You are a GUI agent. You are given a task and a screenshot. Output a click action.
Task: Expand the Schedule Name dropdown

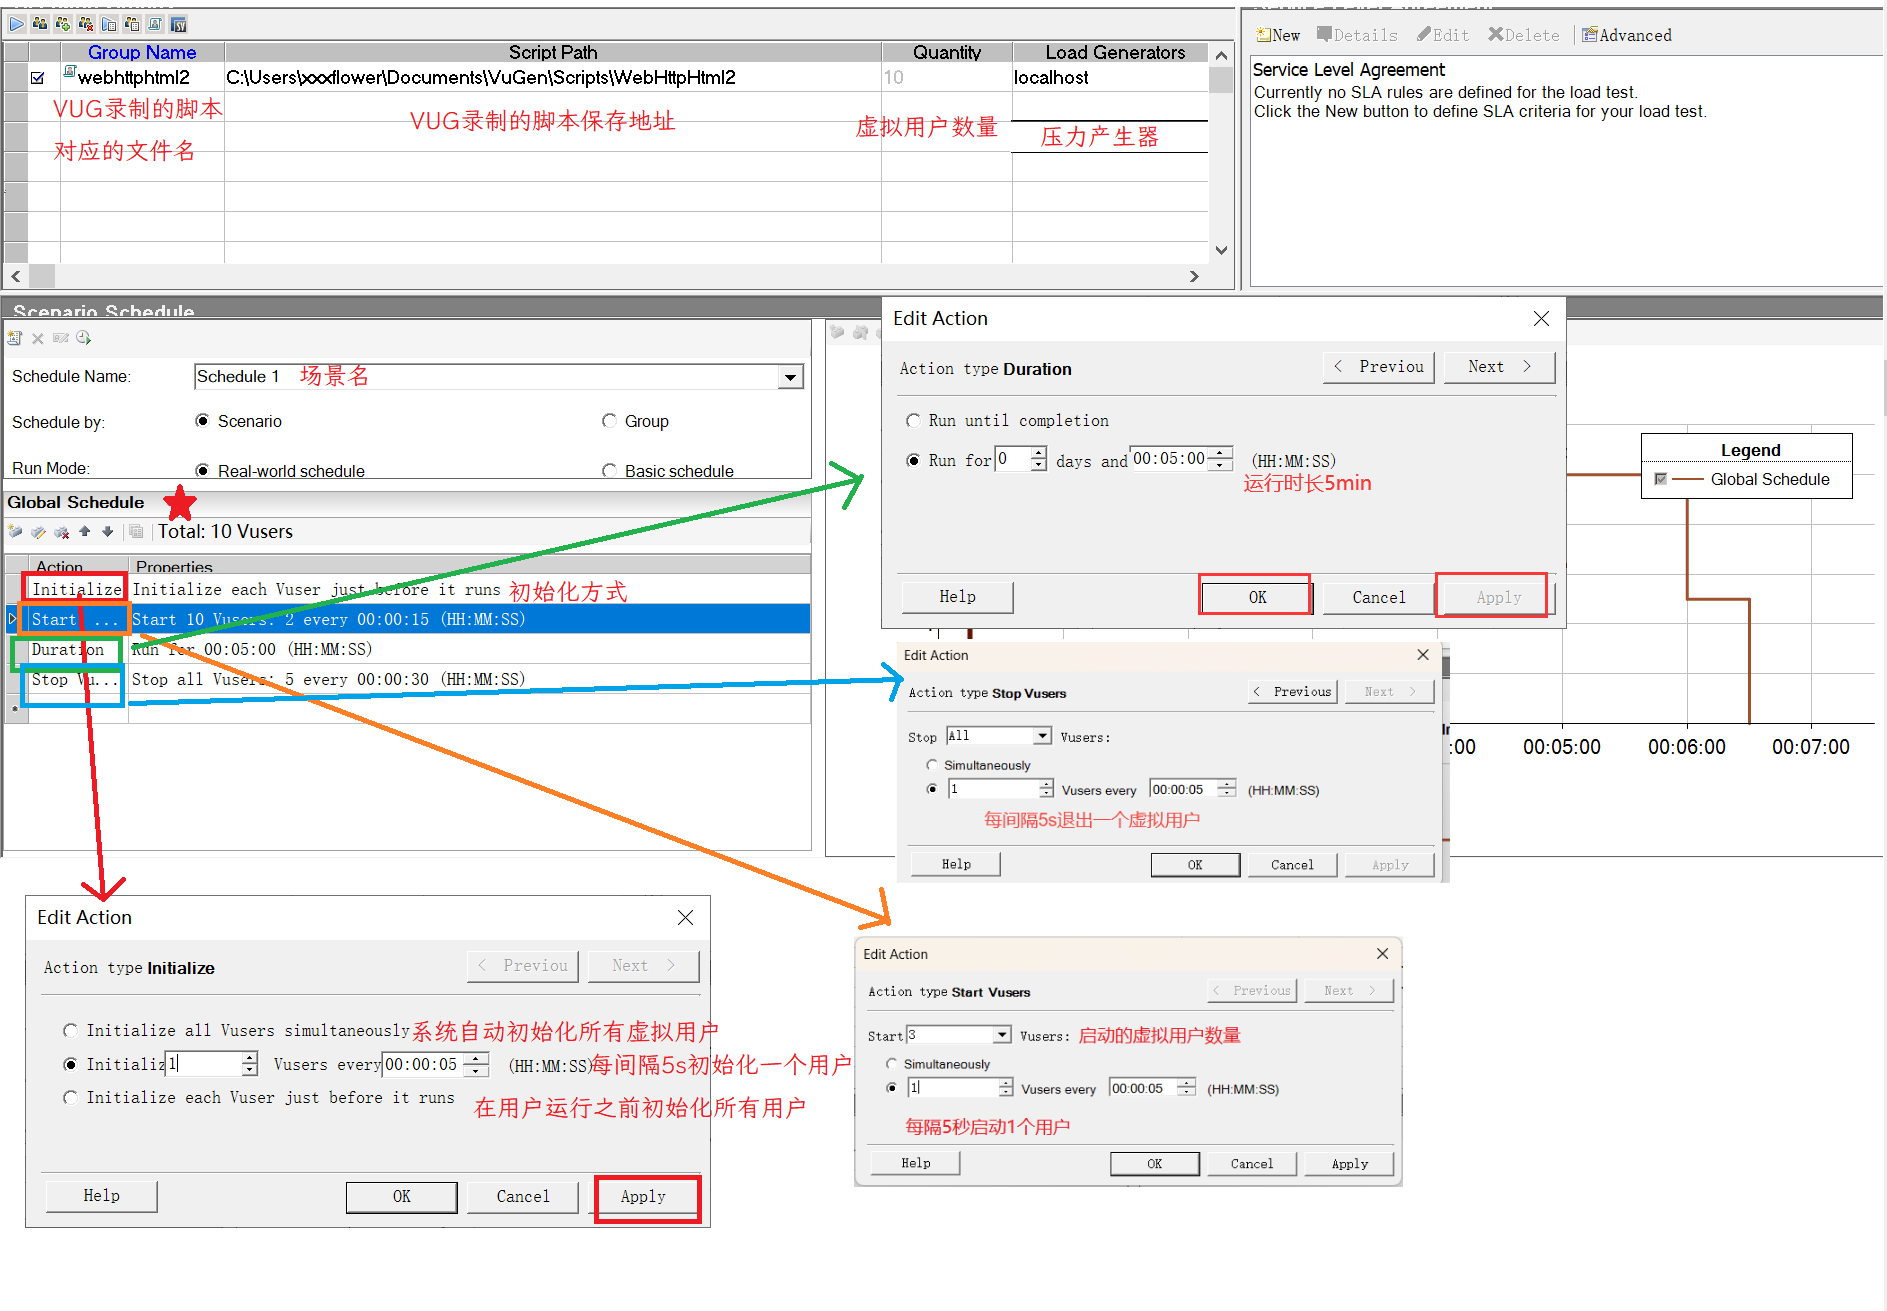(x=790, y=377)
